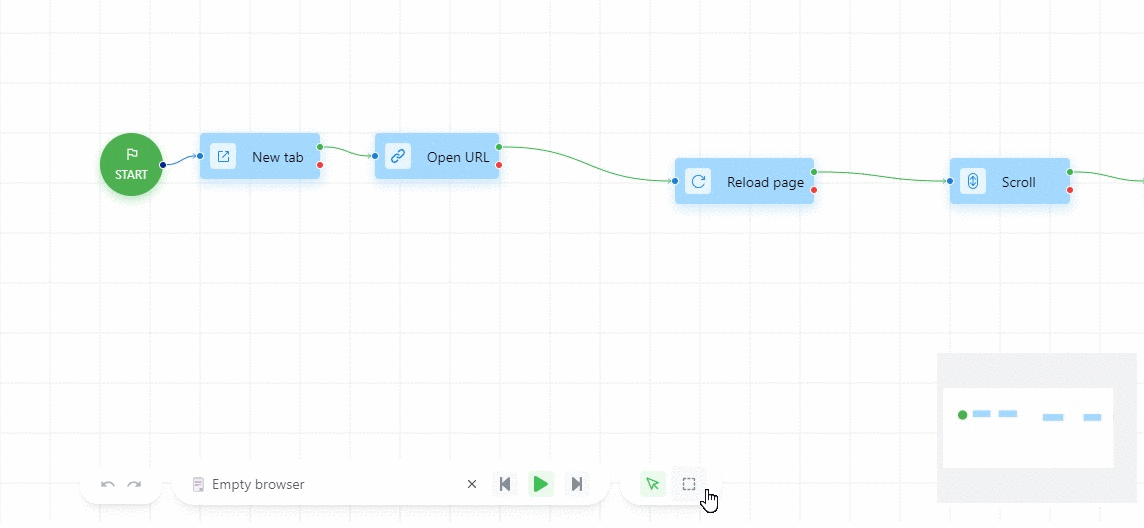Image resolution: width=1144 pixels, height=528 pixels.
Task: Click the redo arrow
Action: coord(134,485)
